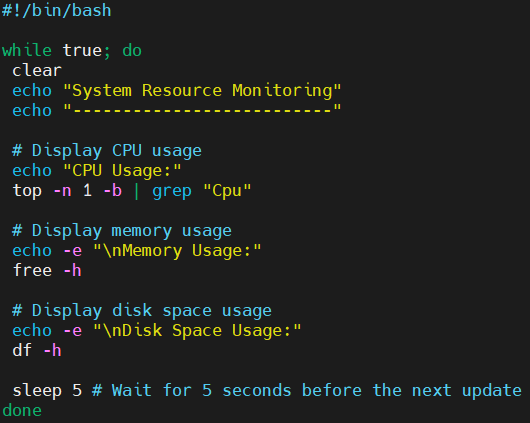Click the "done" keyword
530x423 pixels.
[x=22, y=410]
